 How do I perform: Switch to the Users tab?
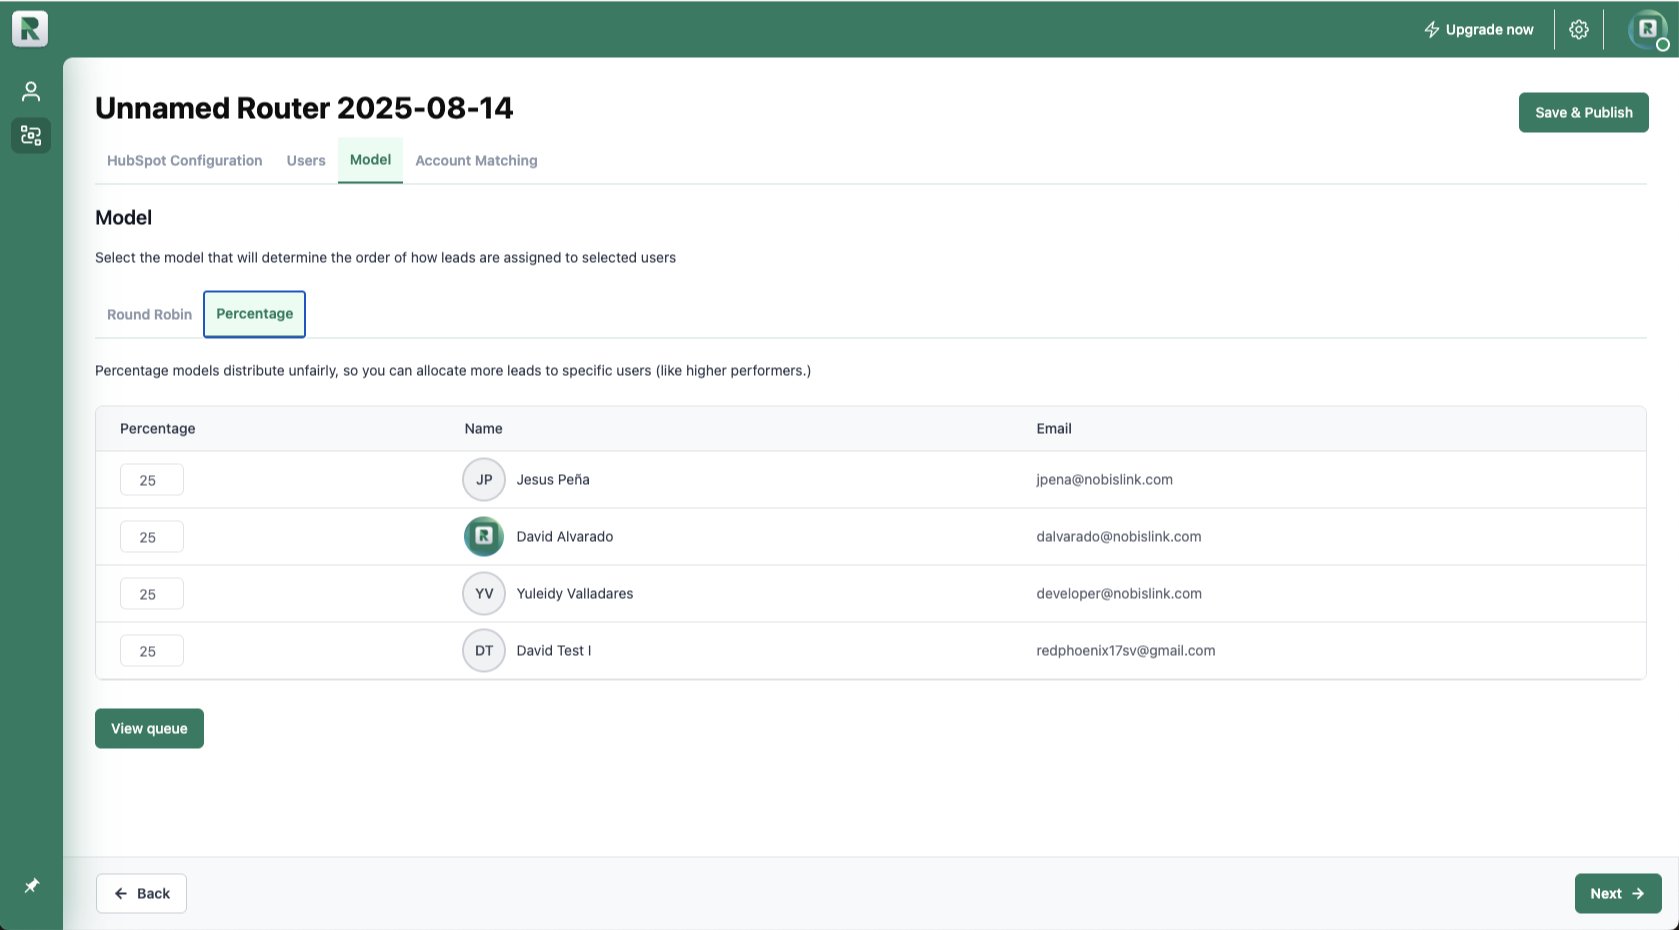306,161
